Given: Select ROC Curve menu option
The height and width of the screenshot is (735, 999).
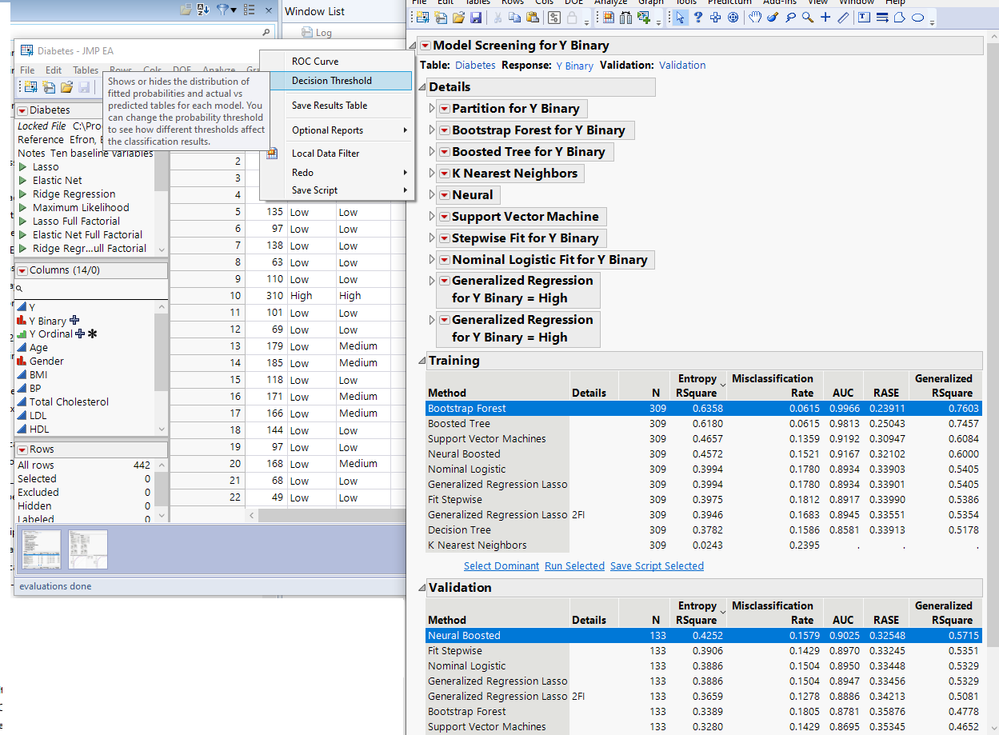Looking at the screenshot, I should coord(315,62).
